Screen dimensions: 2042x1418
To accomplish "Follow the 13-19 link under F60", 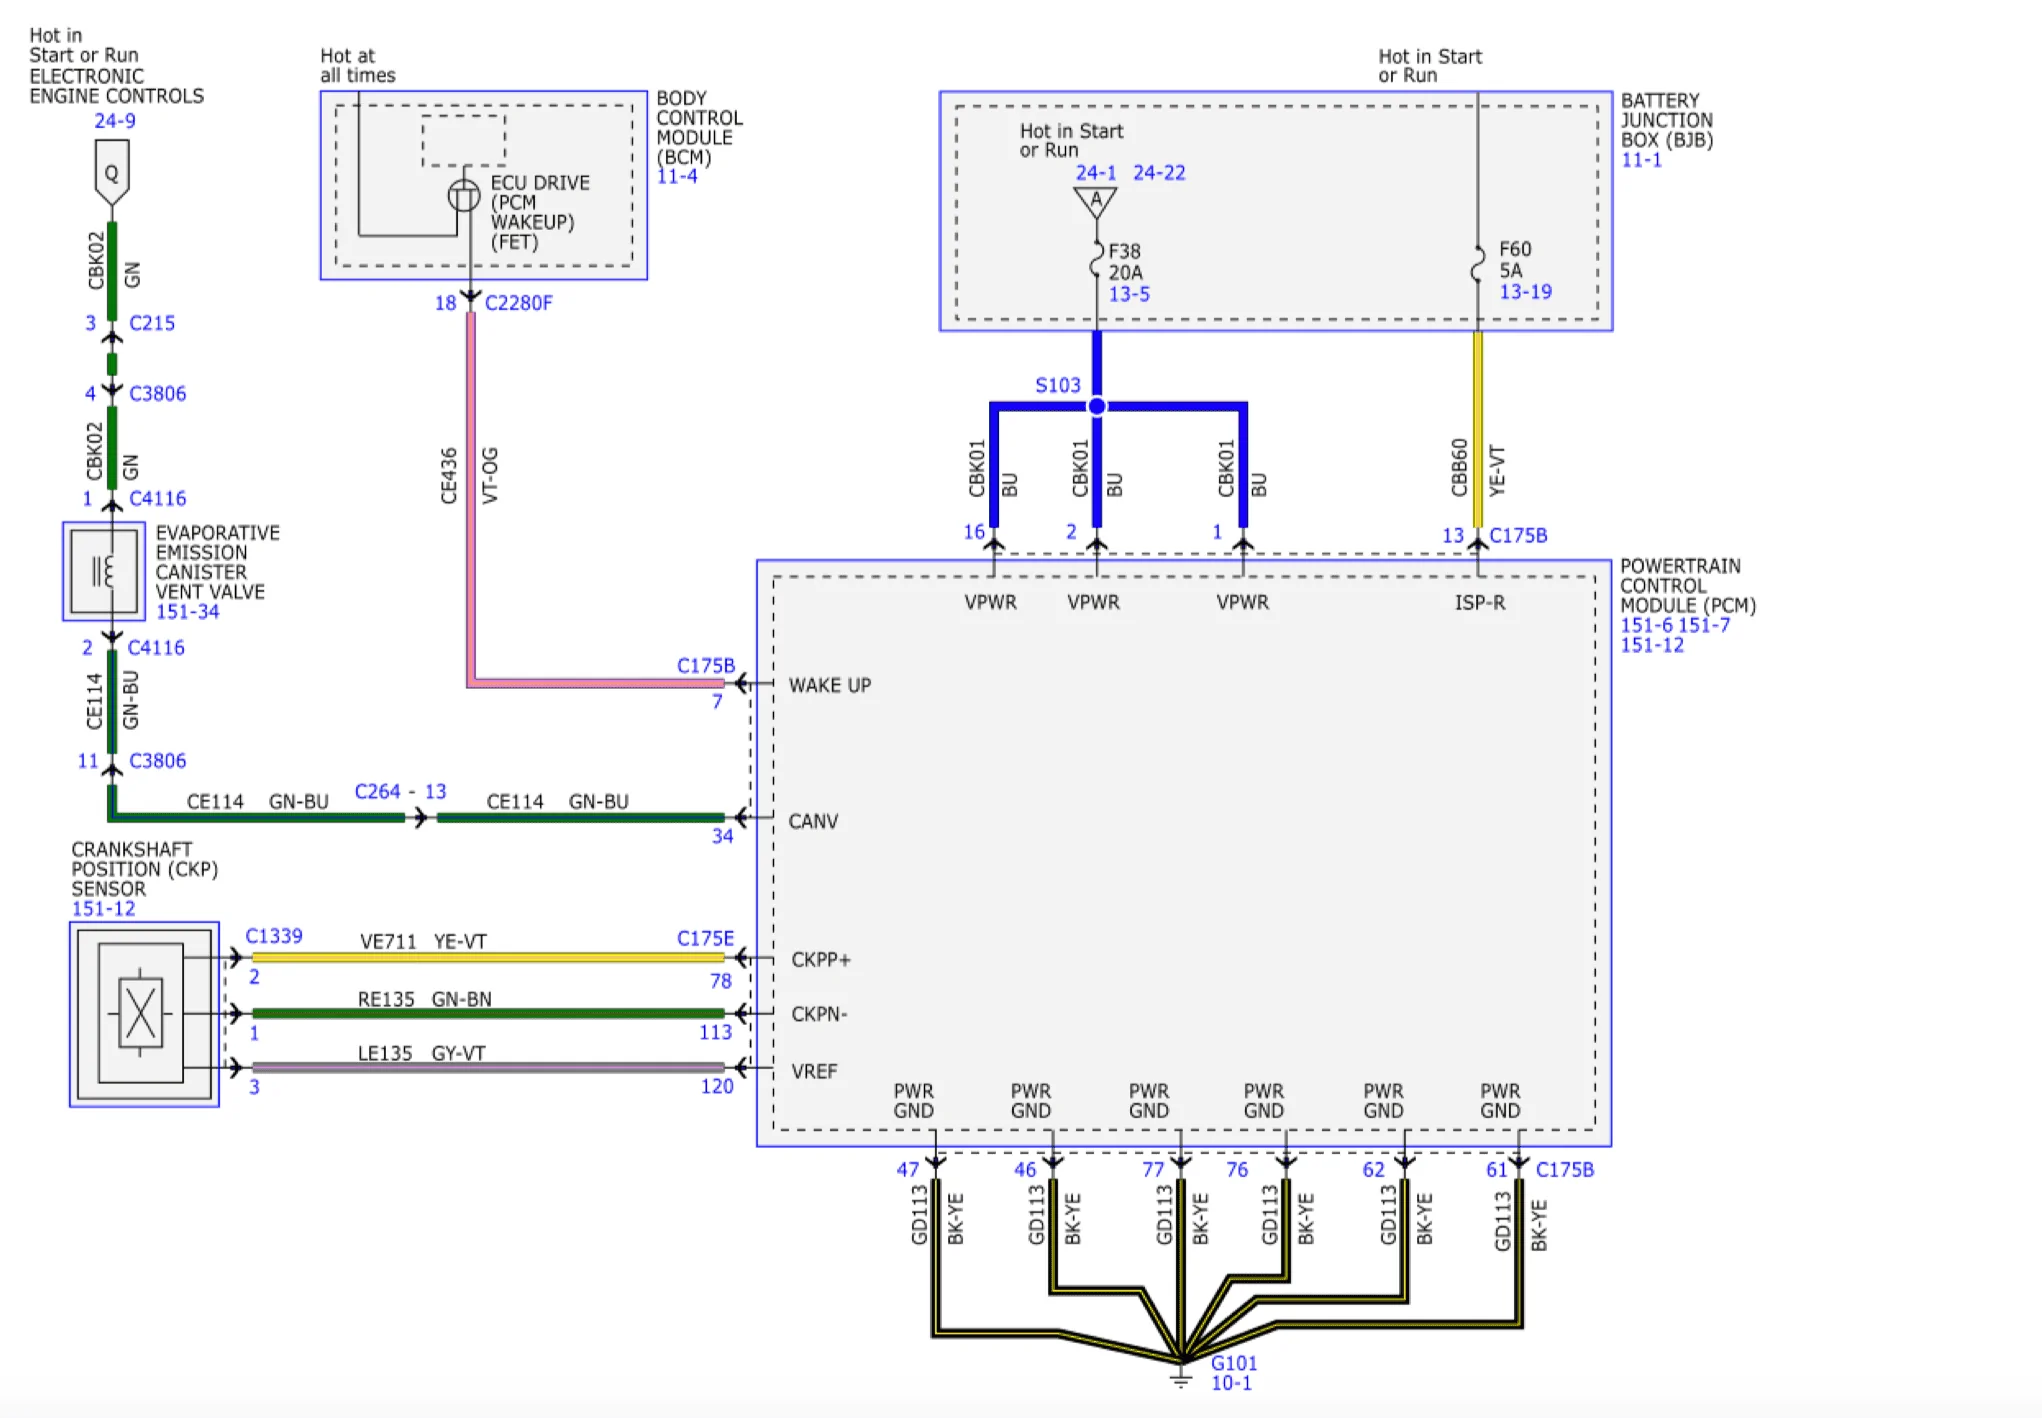I will [1525, 292].
